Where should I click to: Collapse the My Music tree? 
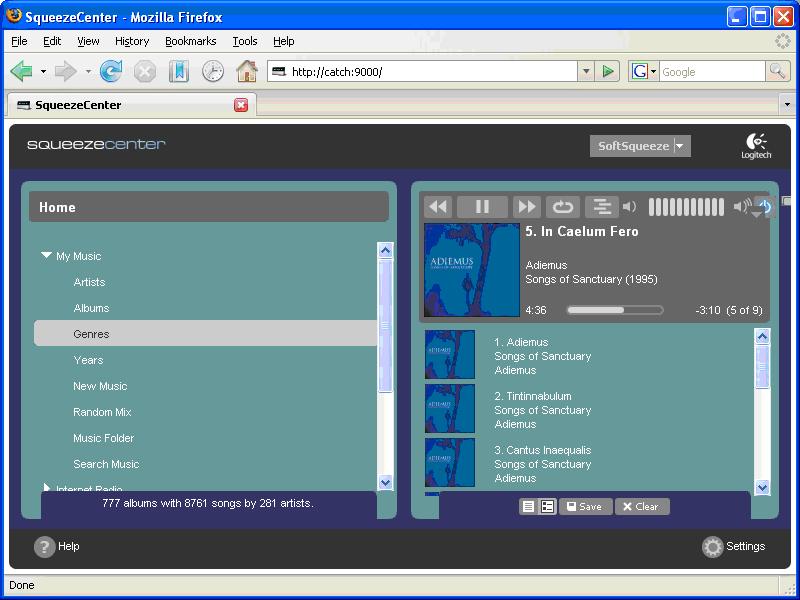[46, 256]
